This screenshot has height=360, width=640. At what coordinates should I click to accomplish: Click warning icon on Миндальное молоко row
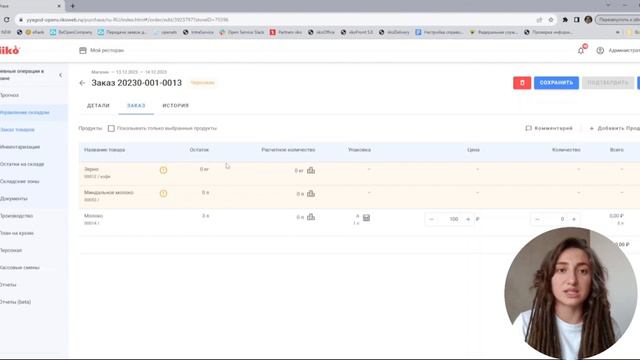tap(163, 193)
